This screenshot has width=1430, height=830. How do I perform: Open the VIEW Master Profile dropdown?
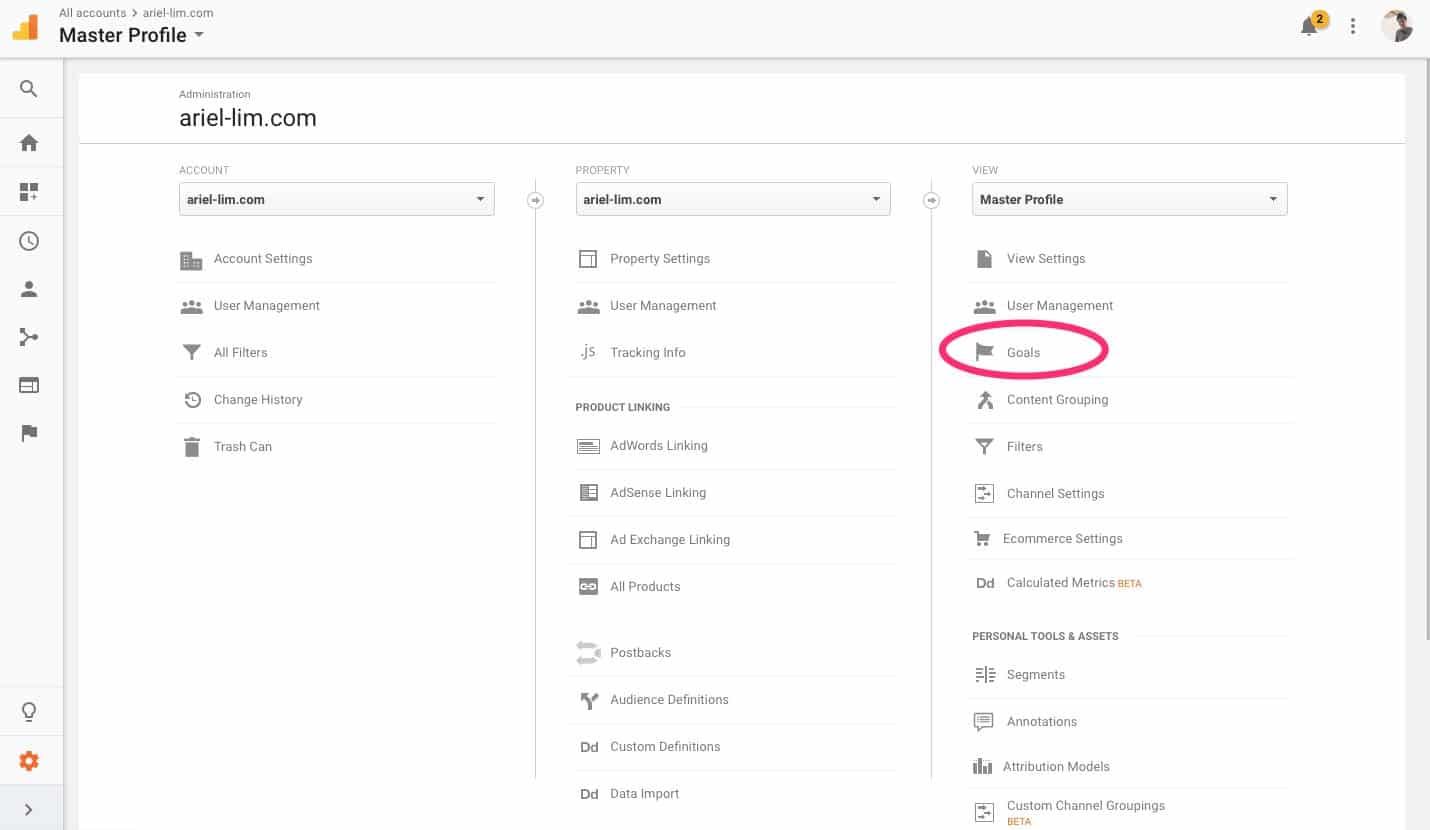pyautogui.click(x=1130, y=199)
